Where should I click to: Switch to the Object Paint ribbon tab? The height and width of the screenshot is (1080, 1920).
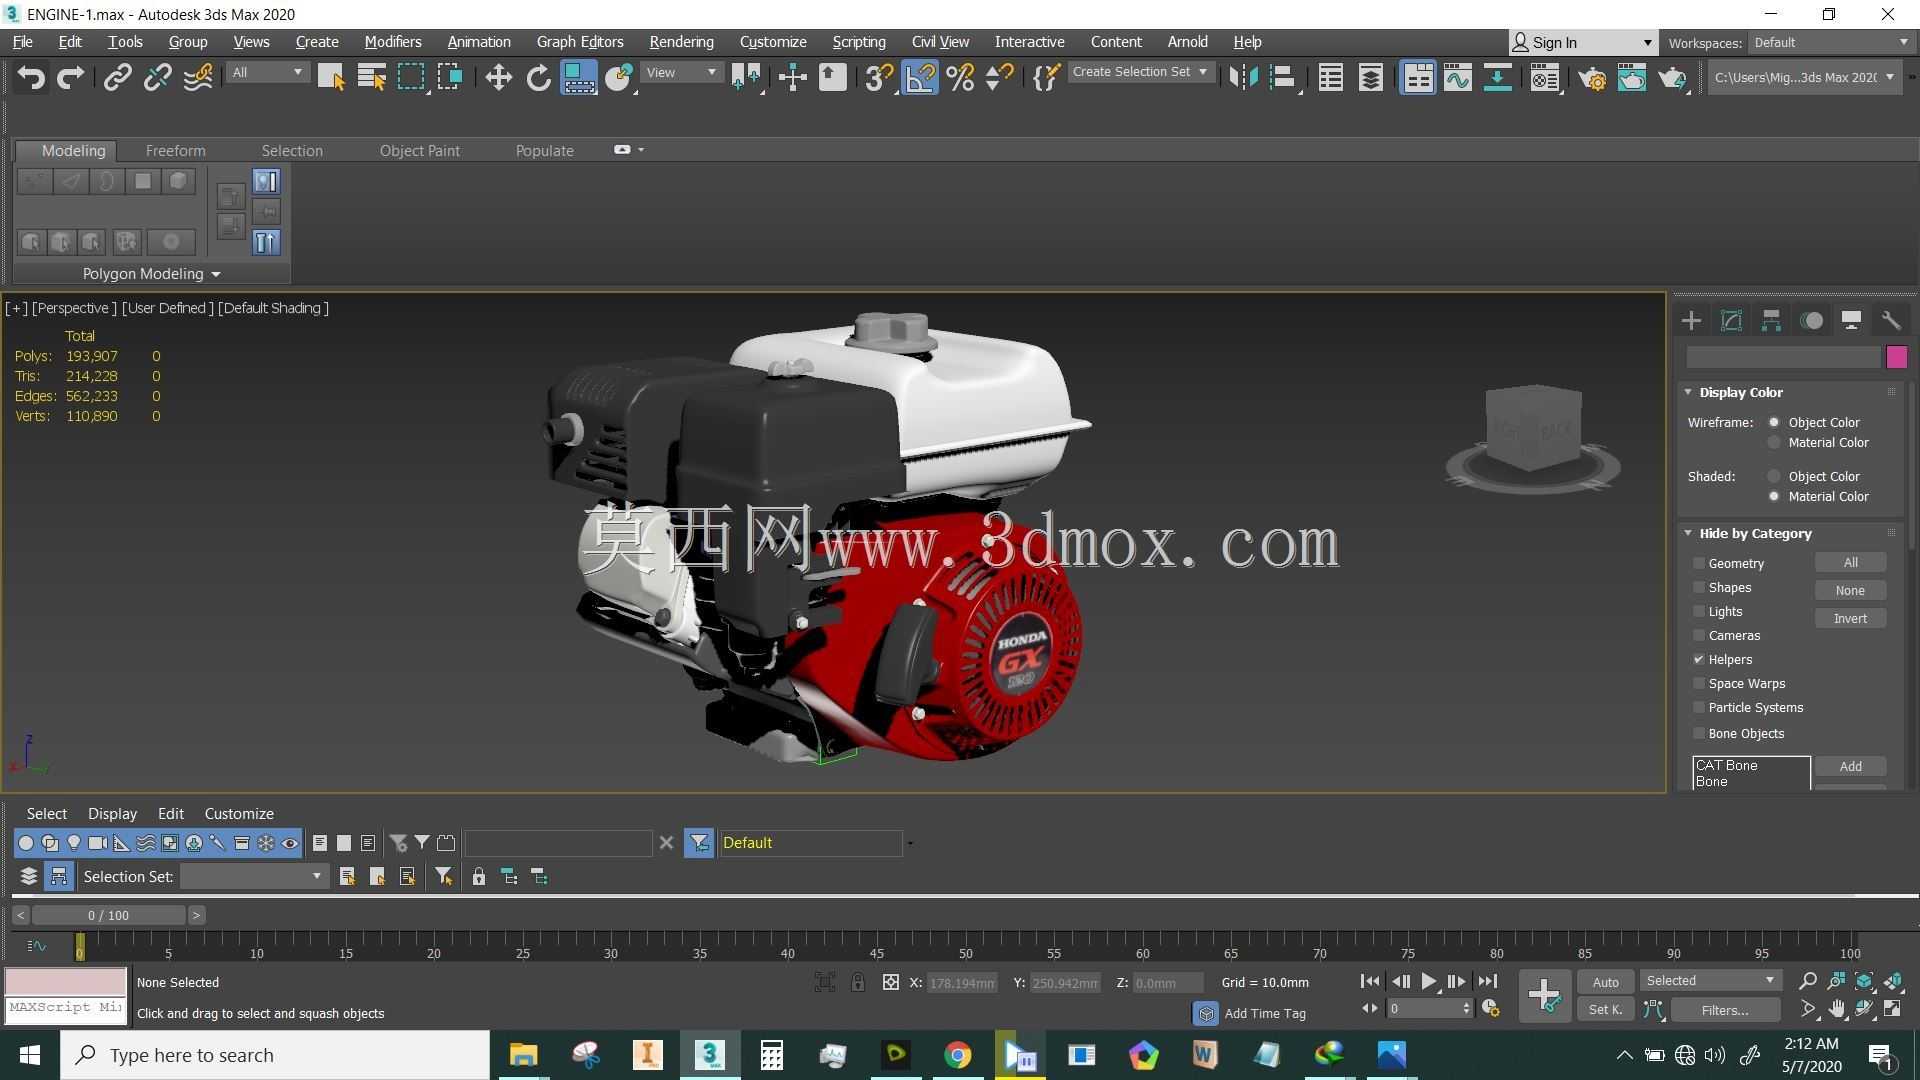pos(419,150)
